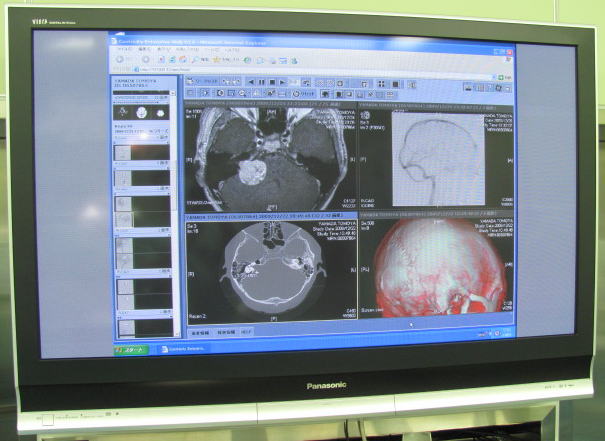Click the browser Back button
605x441 pixels.
[120, 58]
